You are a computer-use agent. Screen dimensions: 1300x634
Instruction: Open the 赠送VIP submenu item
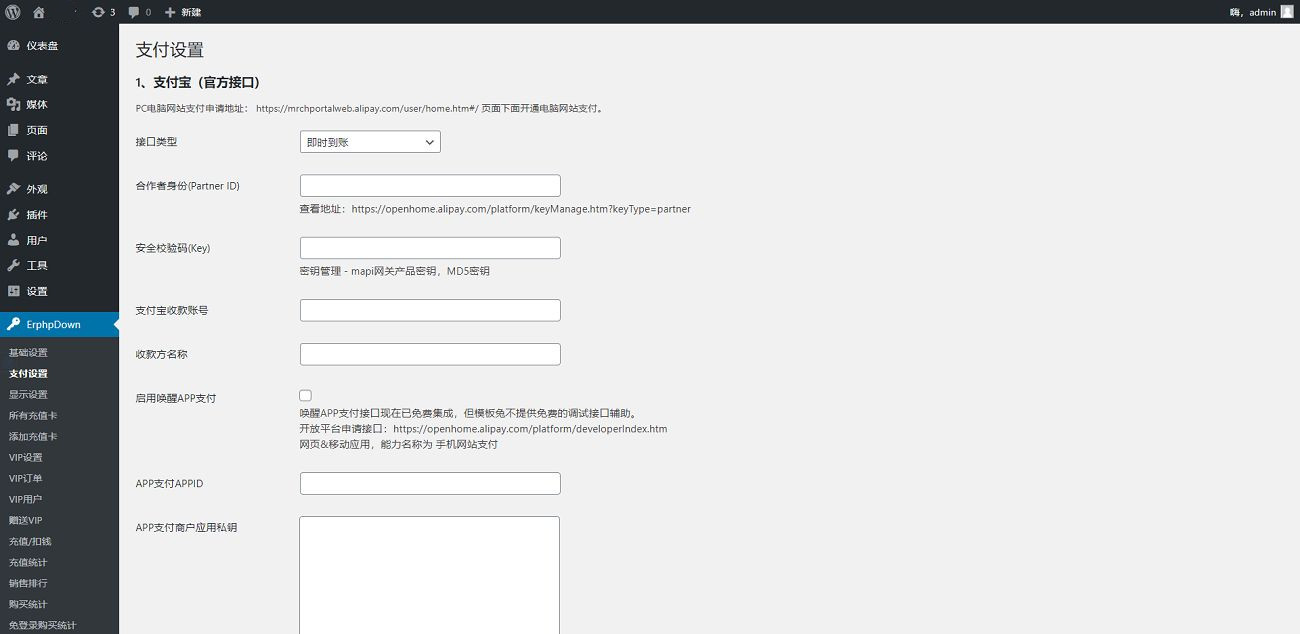[x=26, y=521]
